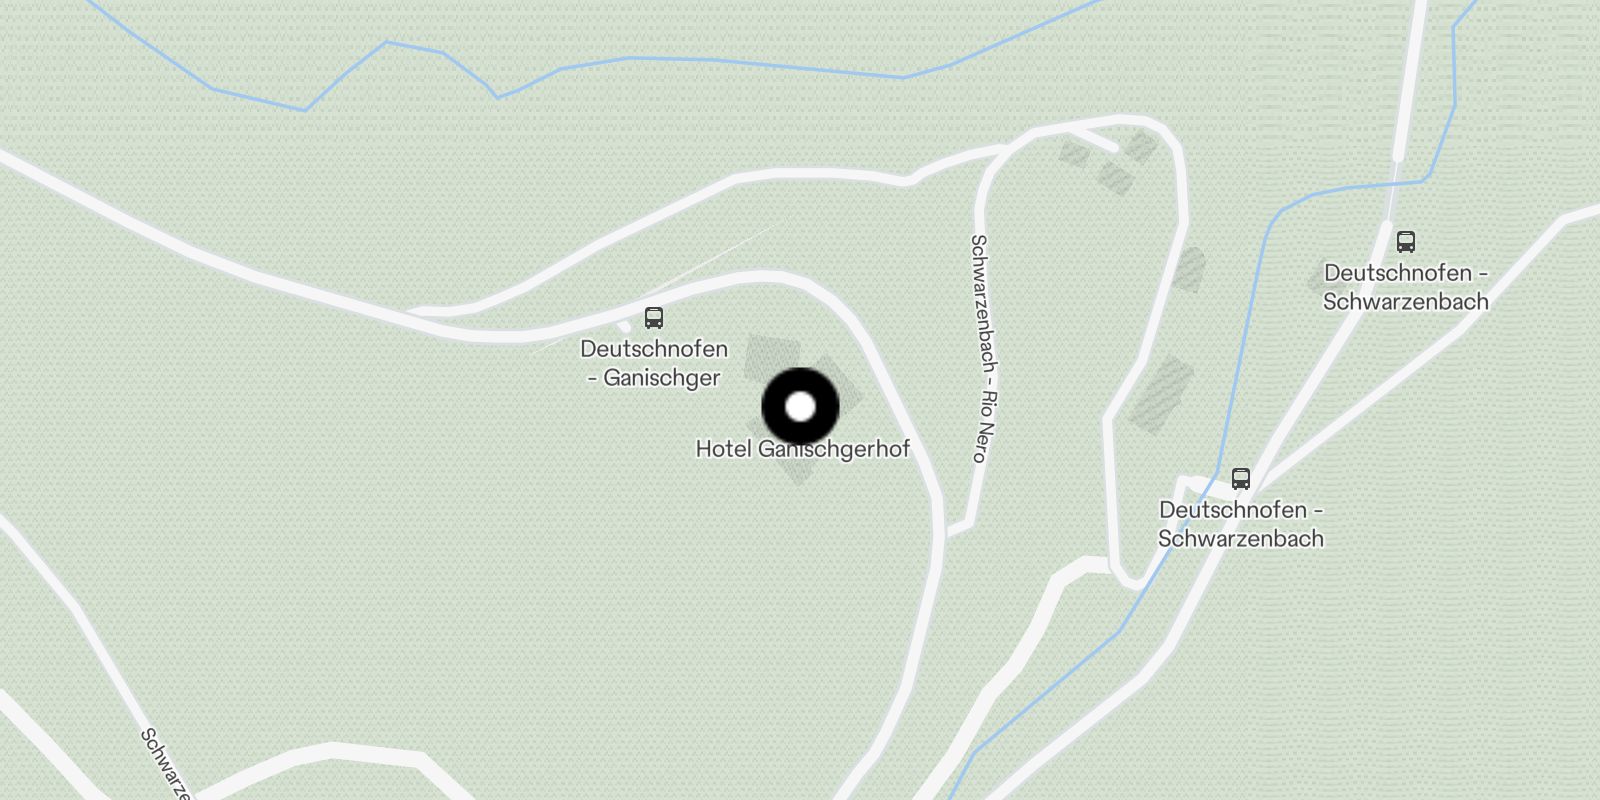Screen dimensions: 1600x800
Task: Click the Deutschnofen - Ganischger bus stop icon
Action: [654, 318]
